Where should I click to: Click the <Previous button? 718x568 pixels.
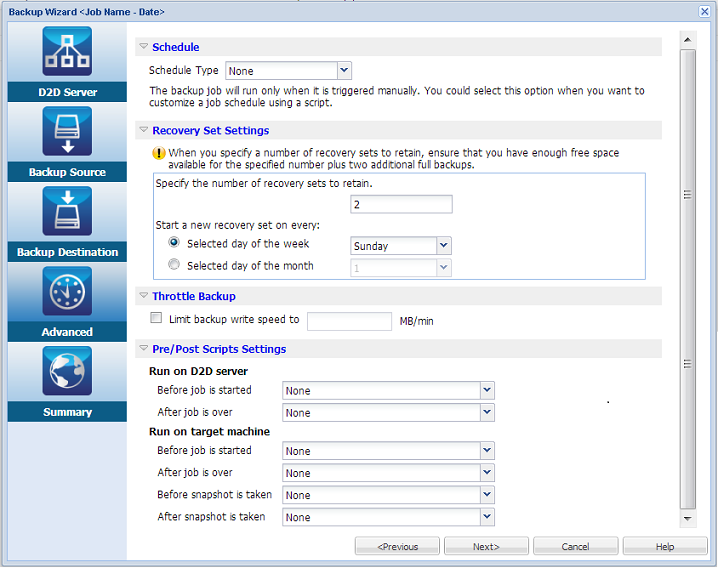[x=397, y=546]
